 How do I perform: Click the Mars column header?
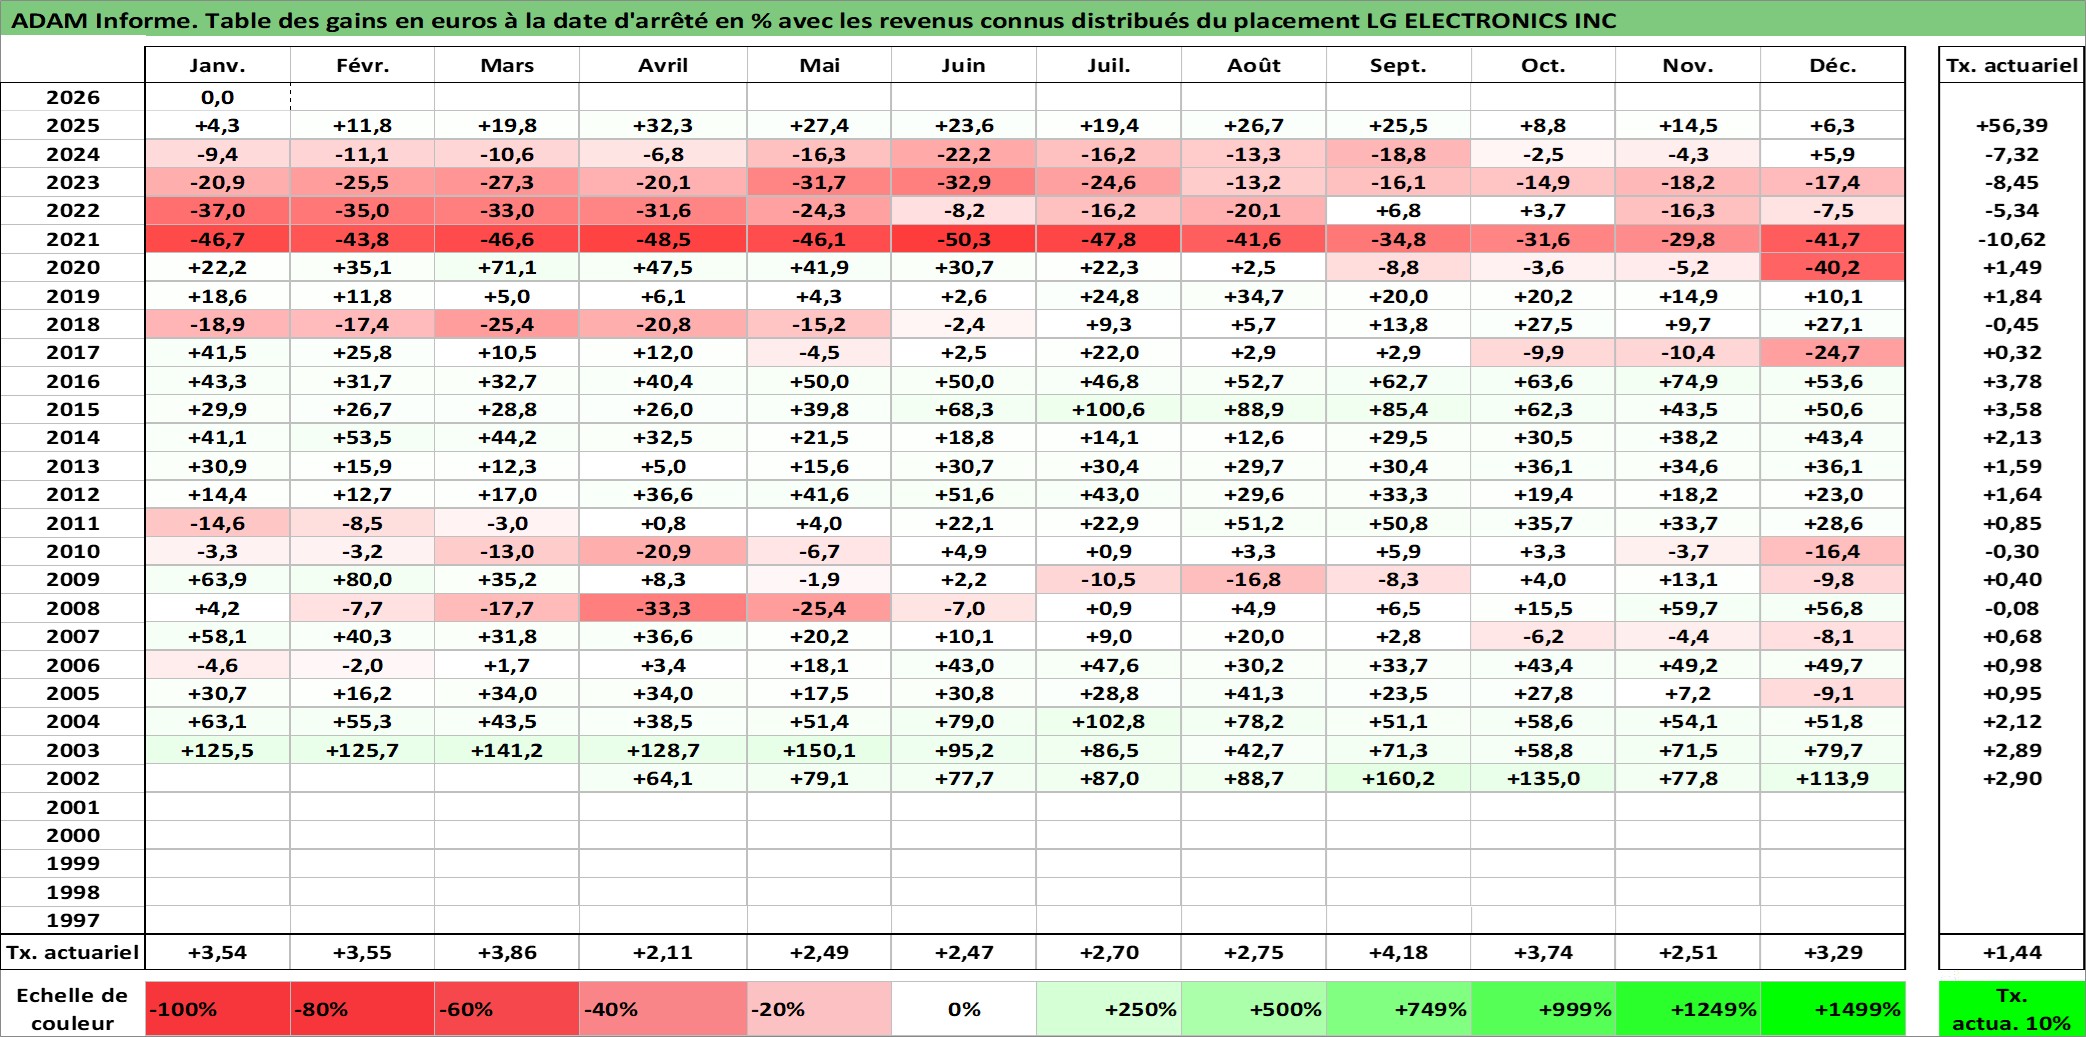(x=507, y=65)
